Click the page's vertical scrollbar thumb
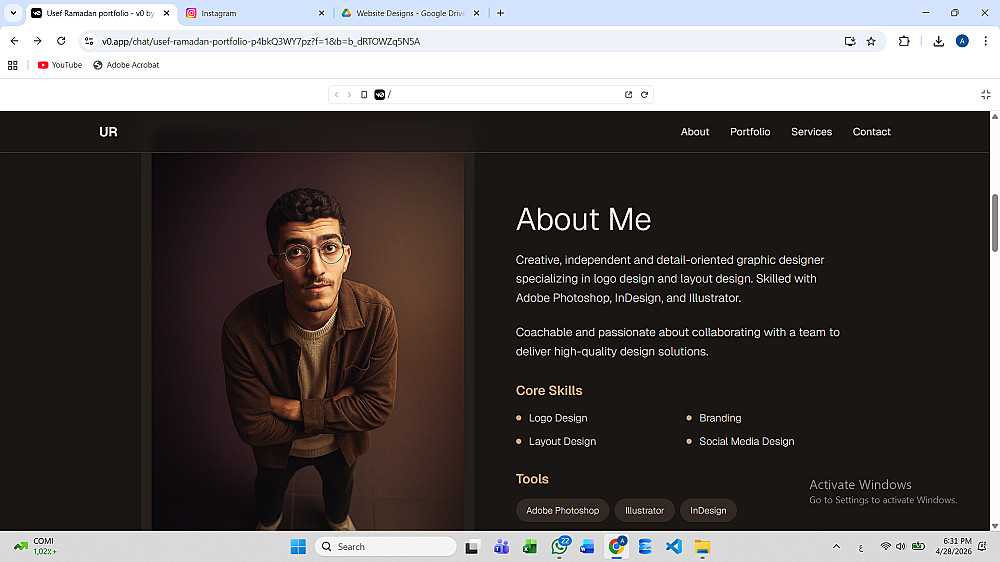The height and width of the screenshot is (562, 1000). click(x=994, y=223)
